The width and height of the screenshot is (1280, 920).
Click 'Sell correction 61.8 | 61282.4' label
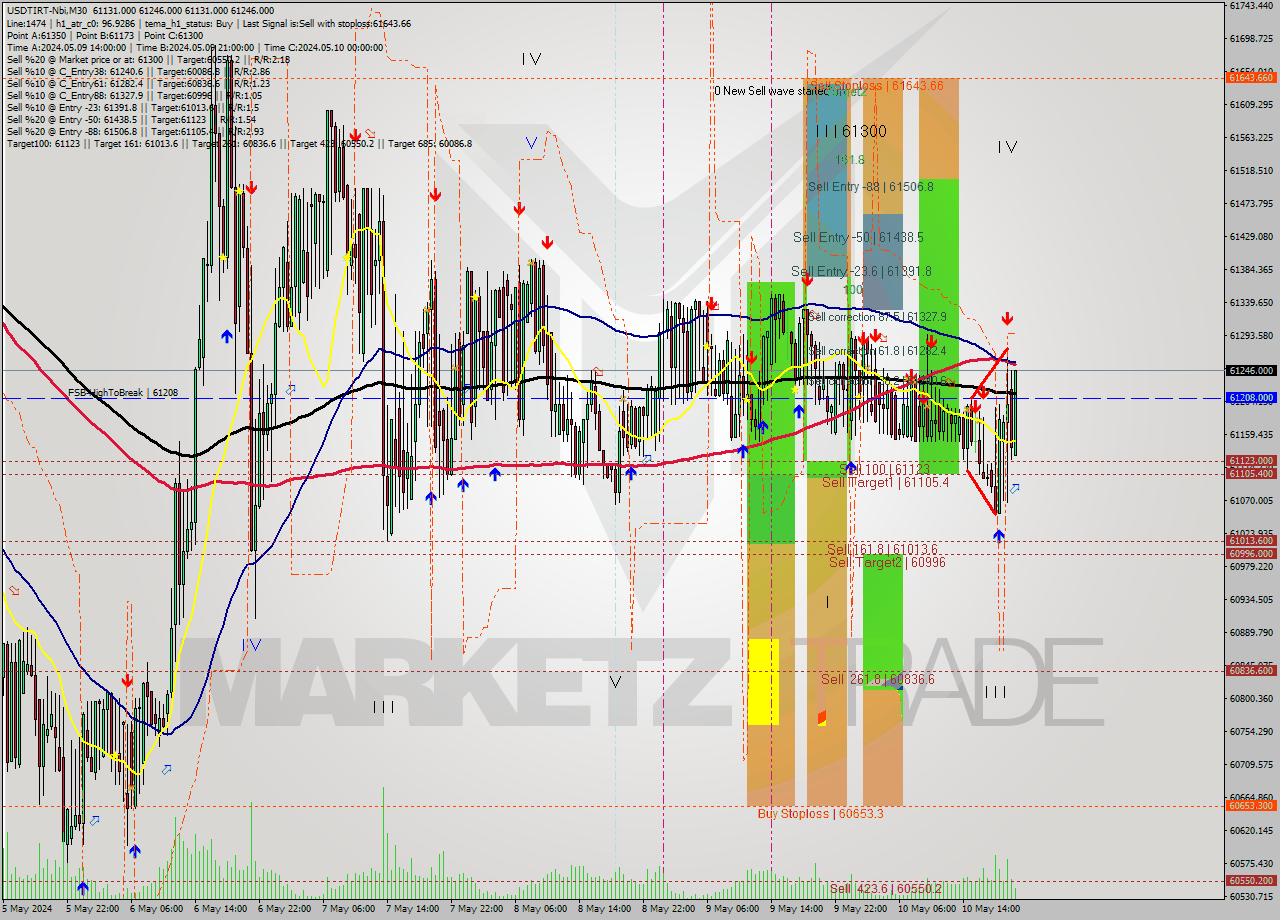pos(877,351)
